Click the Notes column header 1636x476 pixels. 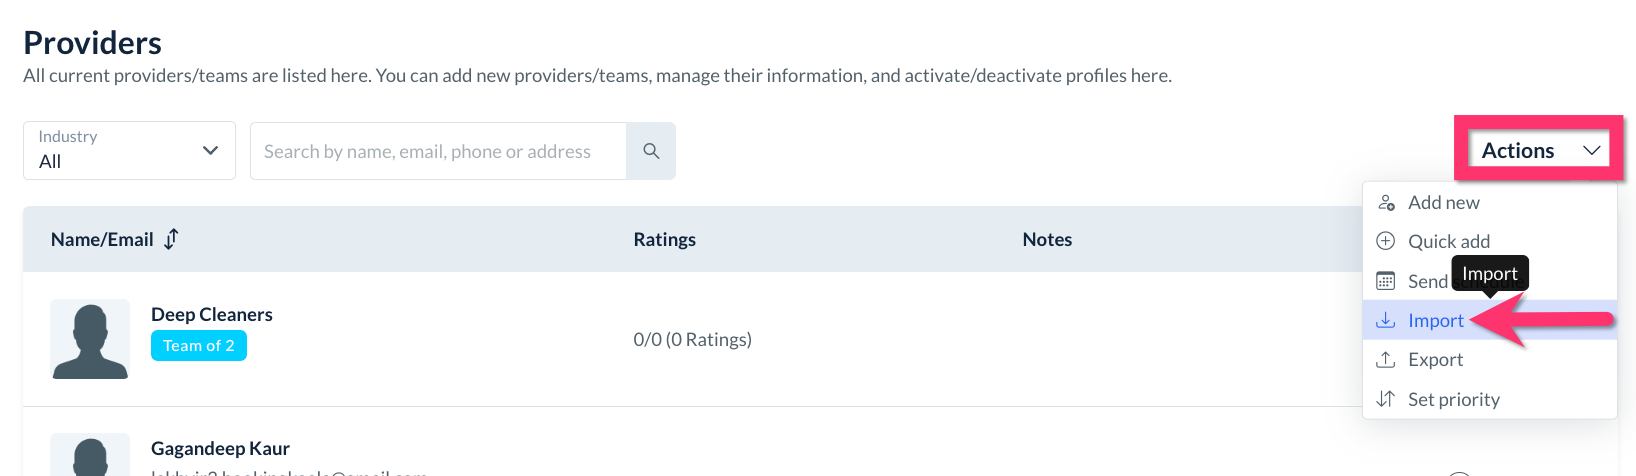[x=1047, y=239]
